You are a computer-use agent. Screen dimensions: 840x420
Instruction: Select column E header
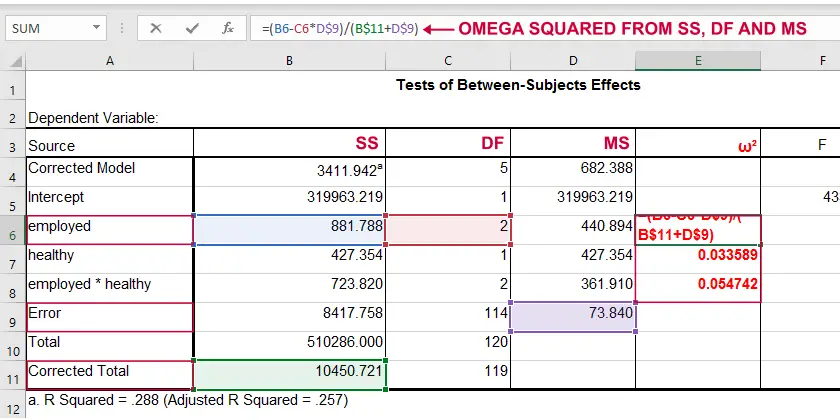698,61
